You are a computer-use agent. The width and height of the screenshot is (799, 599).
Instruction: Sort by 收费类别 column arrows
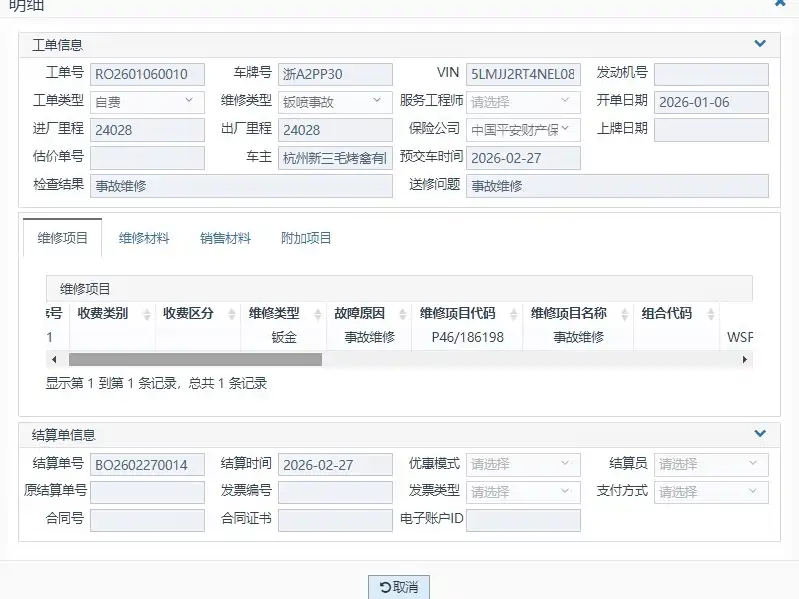point(147,314)
